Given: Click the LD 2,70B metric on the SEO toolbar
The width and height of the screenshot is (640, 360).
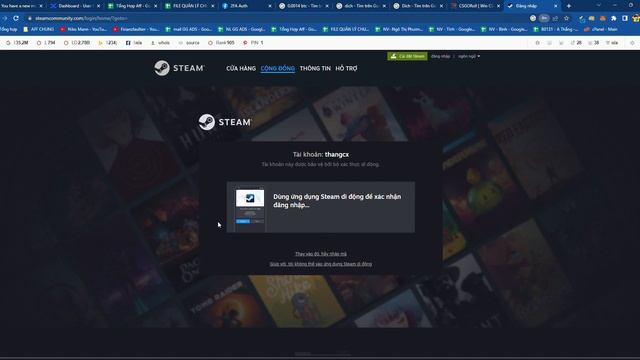Looking at the screenshot, I should point(77,42).
